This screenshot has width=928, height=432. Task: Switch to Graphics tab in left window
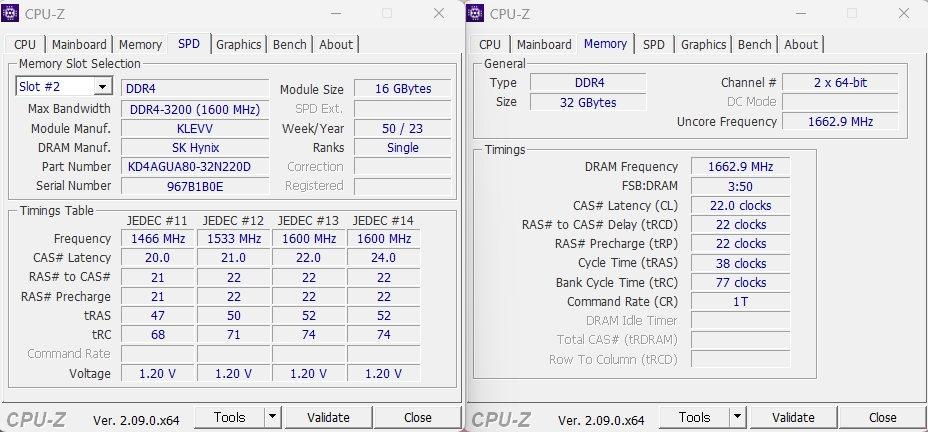point(239,45)
